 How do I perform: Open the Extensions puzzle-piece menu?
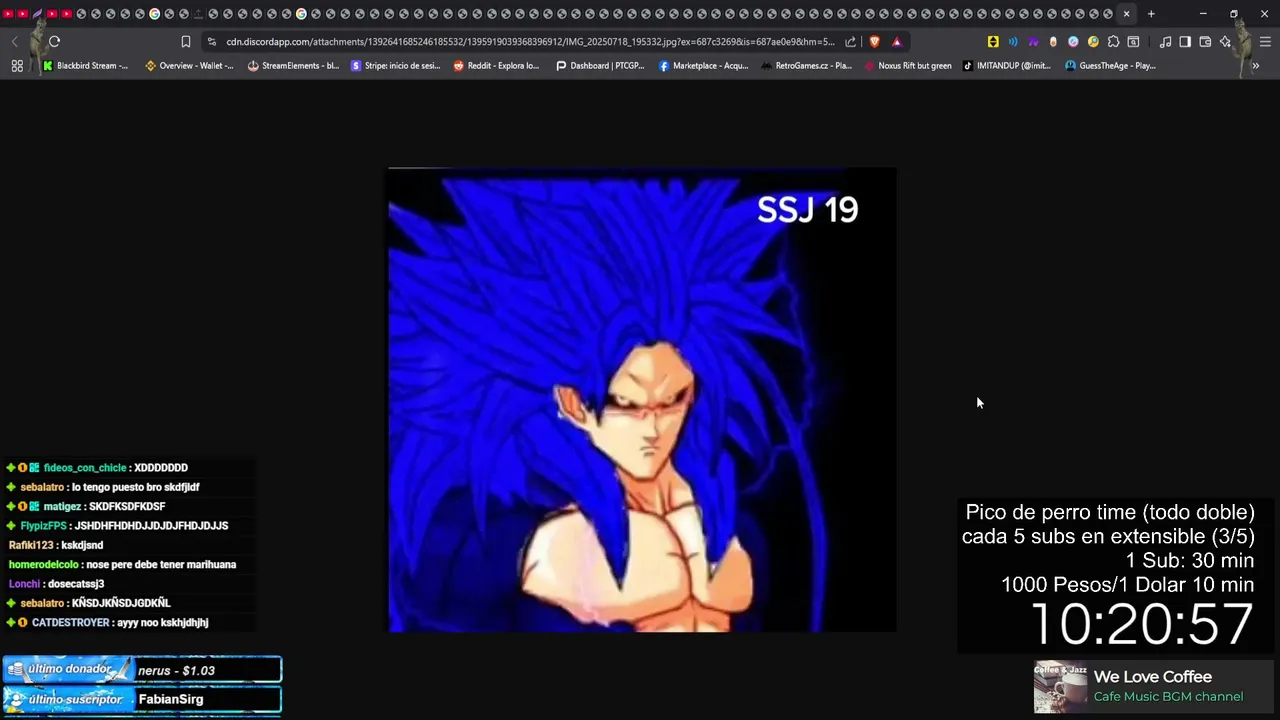point(1113,42)
